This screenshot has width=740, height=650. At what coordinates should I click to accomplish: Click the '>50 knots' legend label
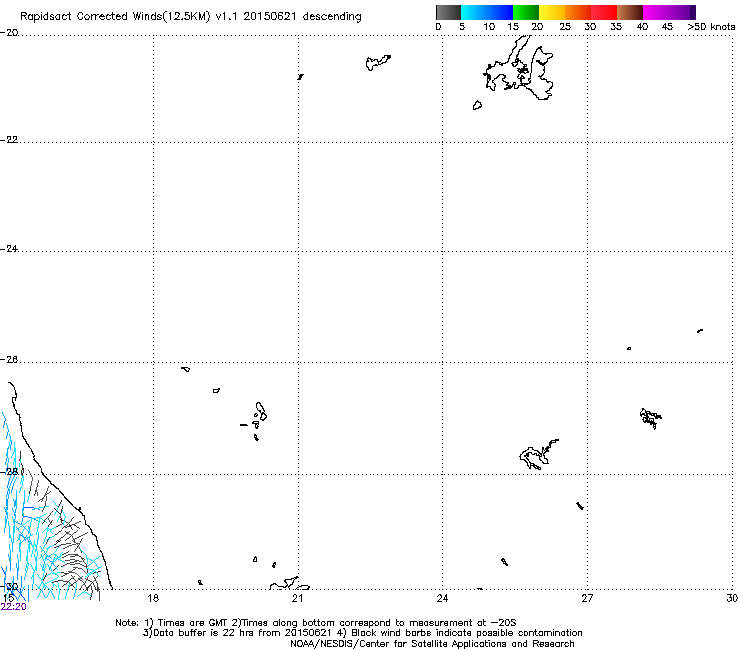[x=711, y=27]
